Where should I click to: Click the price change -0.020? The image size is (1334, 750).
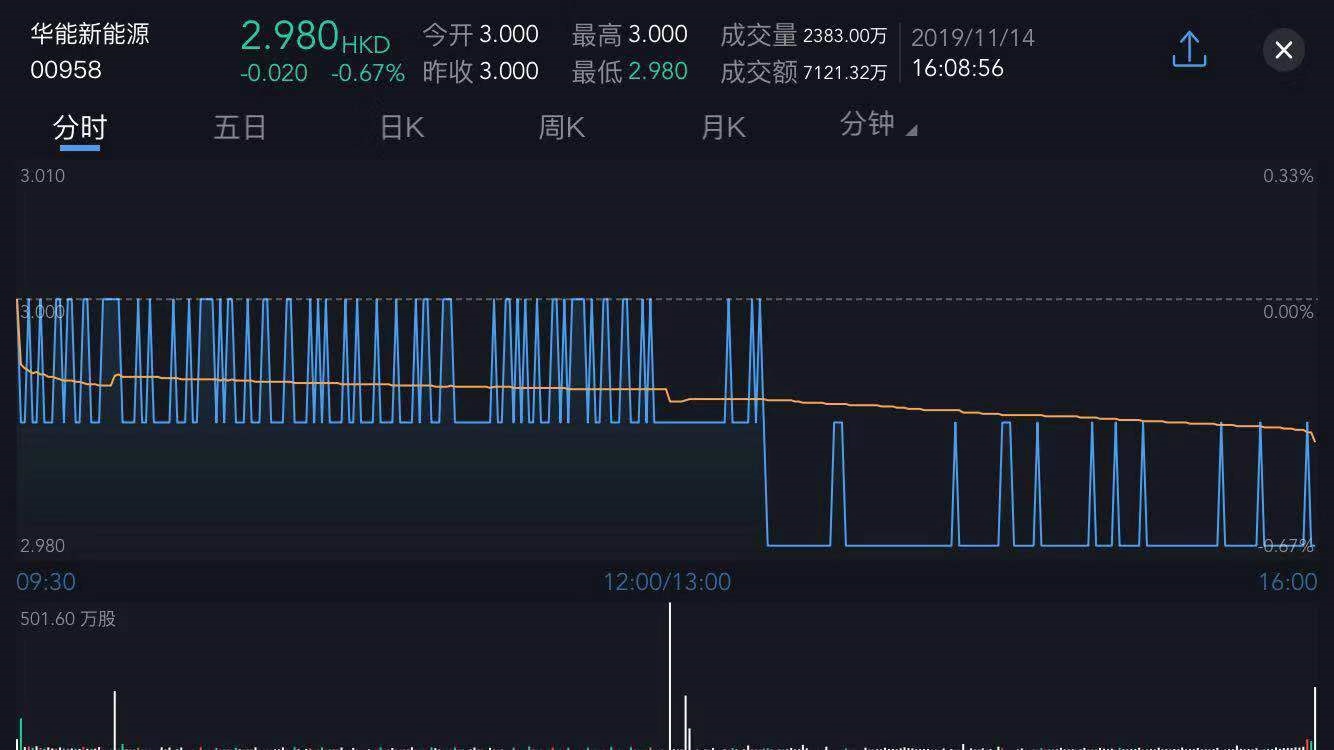274,73
